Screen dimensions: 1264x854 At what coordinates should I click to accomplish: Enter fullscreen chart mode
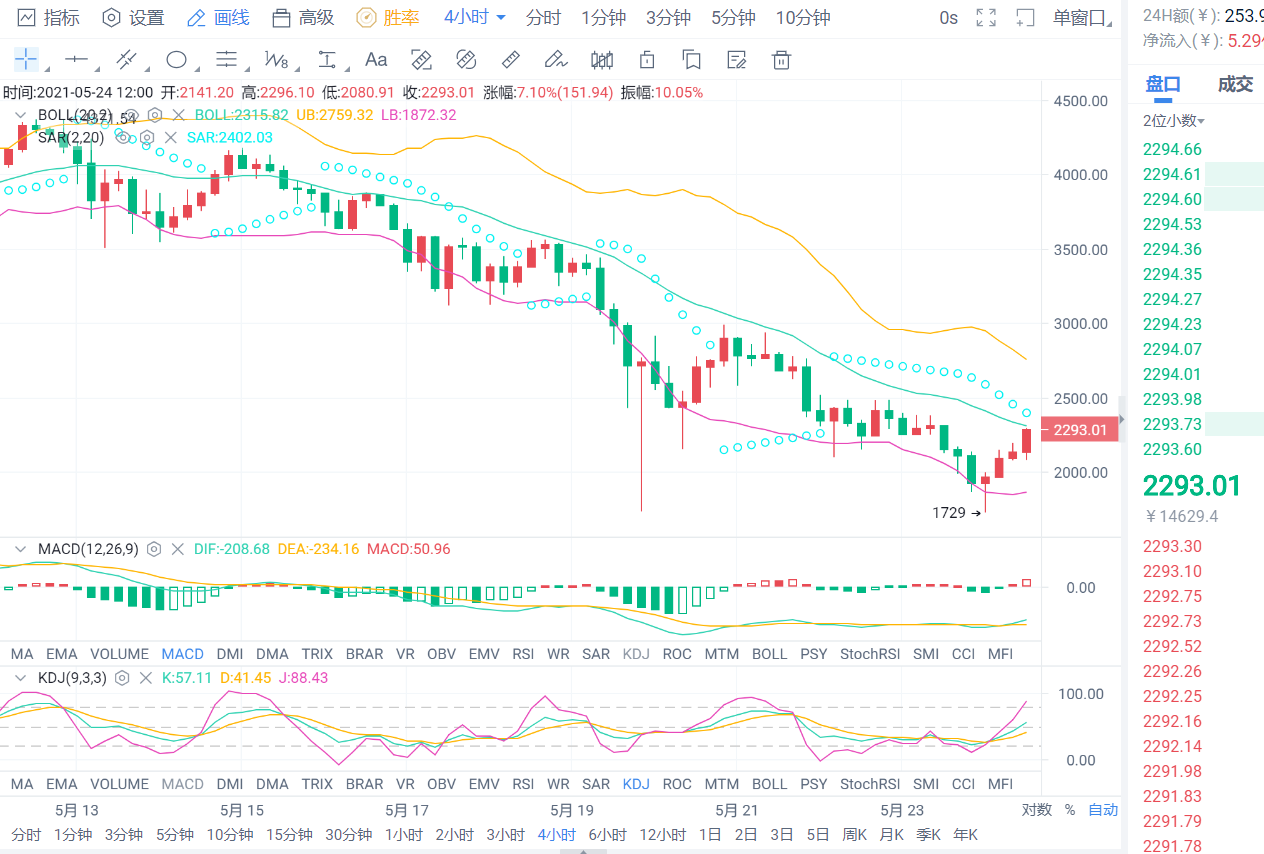pos(986,18)
